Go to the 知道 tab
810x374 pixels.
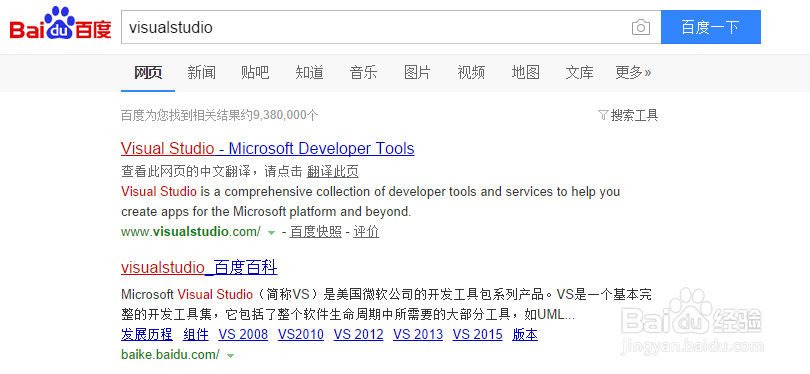click(x=309, y=73)
